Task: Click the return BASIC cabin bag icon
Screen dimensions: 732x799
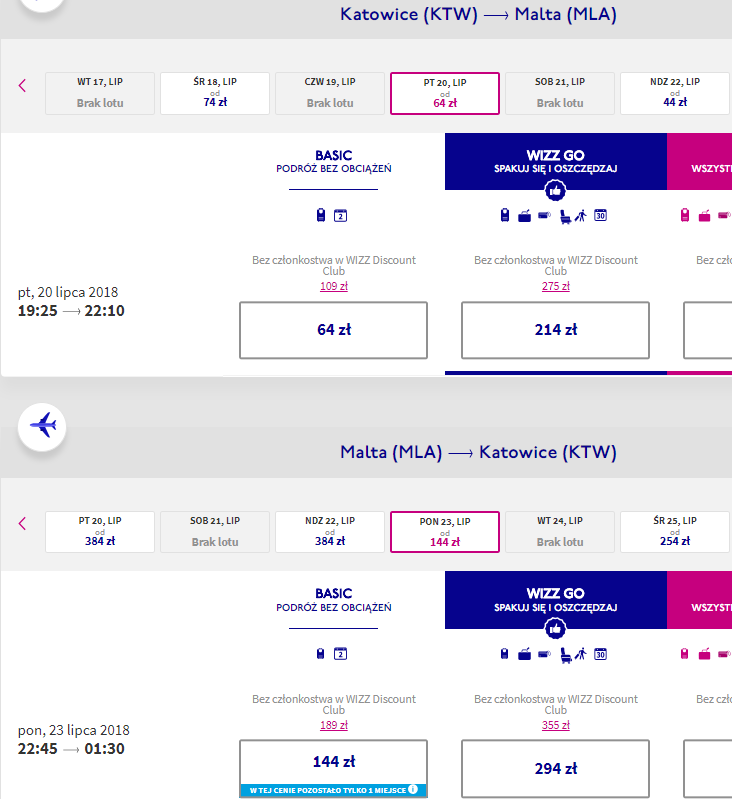Action: point(320,654)
